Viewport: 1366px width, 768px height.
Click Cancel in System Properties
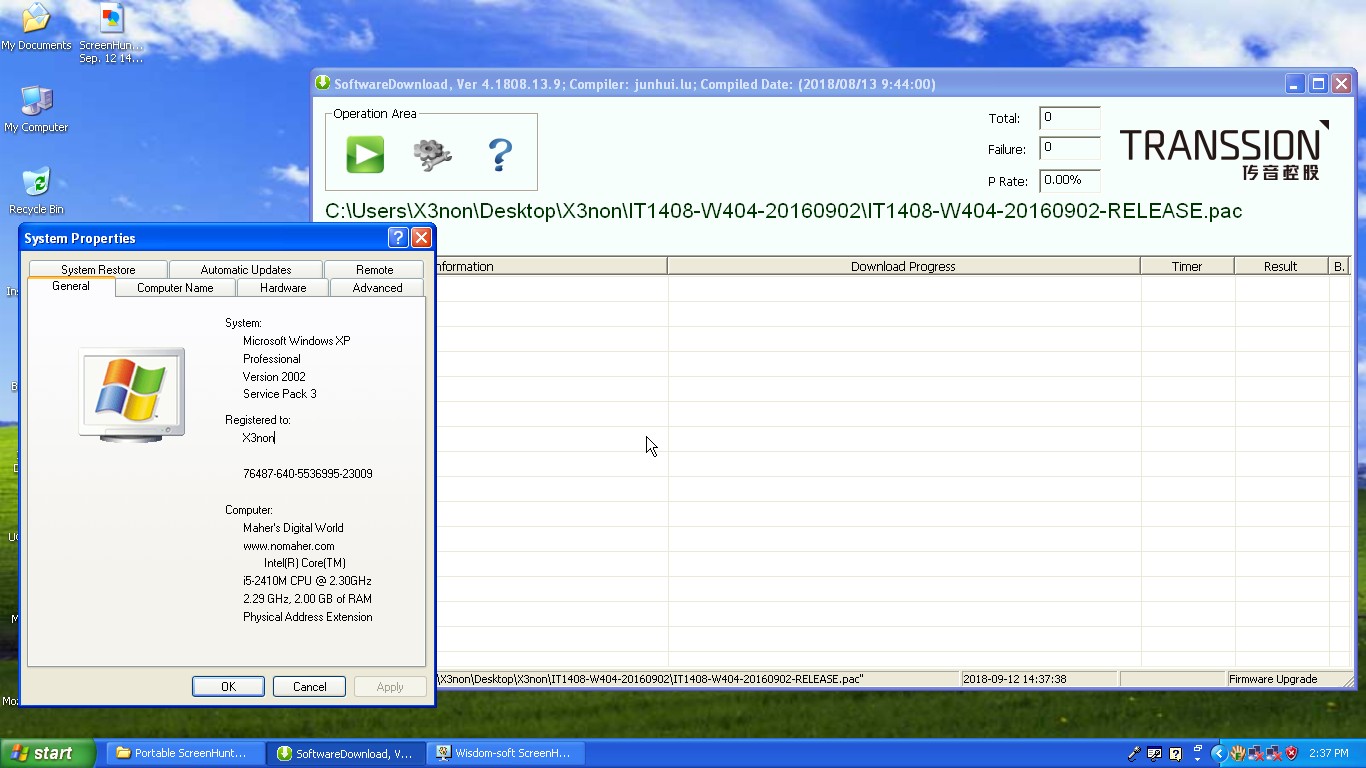pos(310,686)
